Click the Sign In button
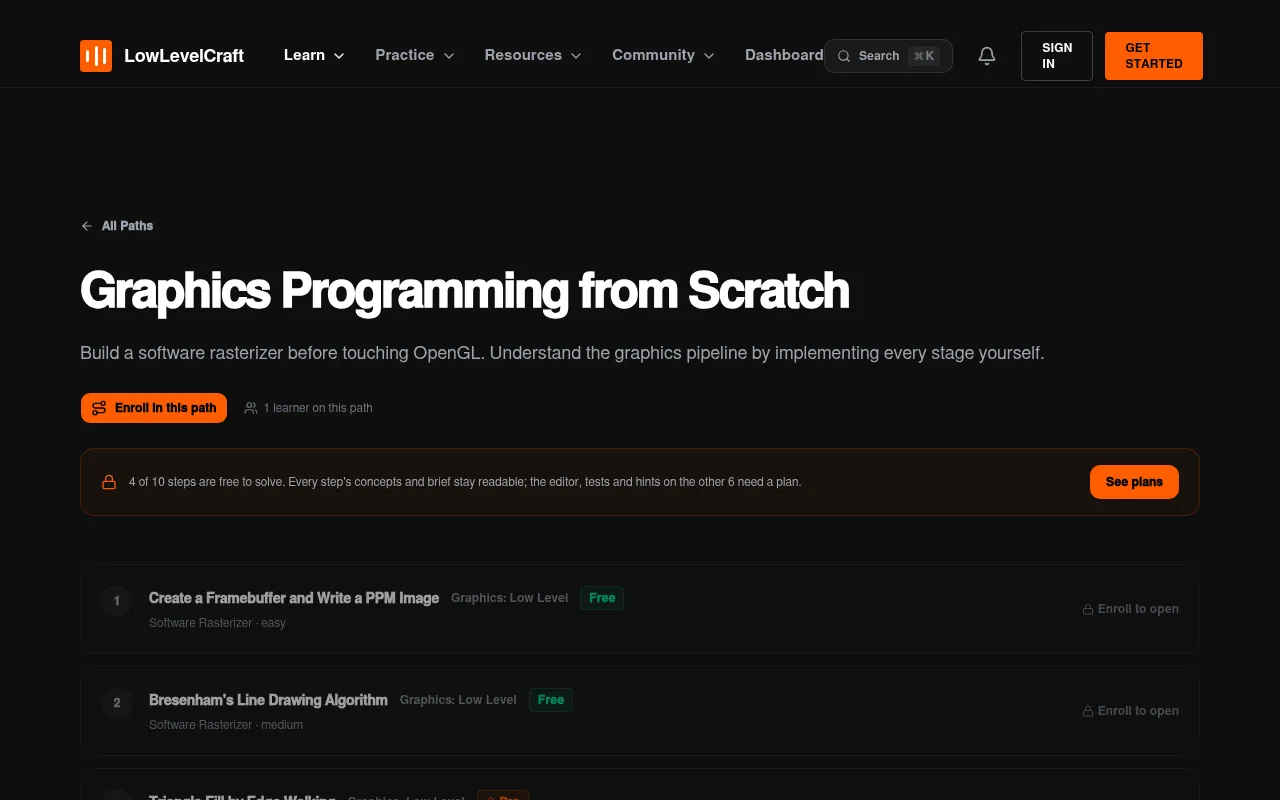The width and height of the screenshot is (1280, 800). (x=1057, y=56)
